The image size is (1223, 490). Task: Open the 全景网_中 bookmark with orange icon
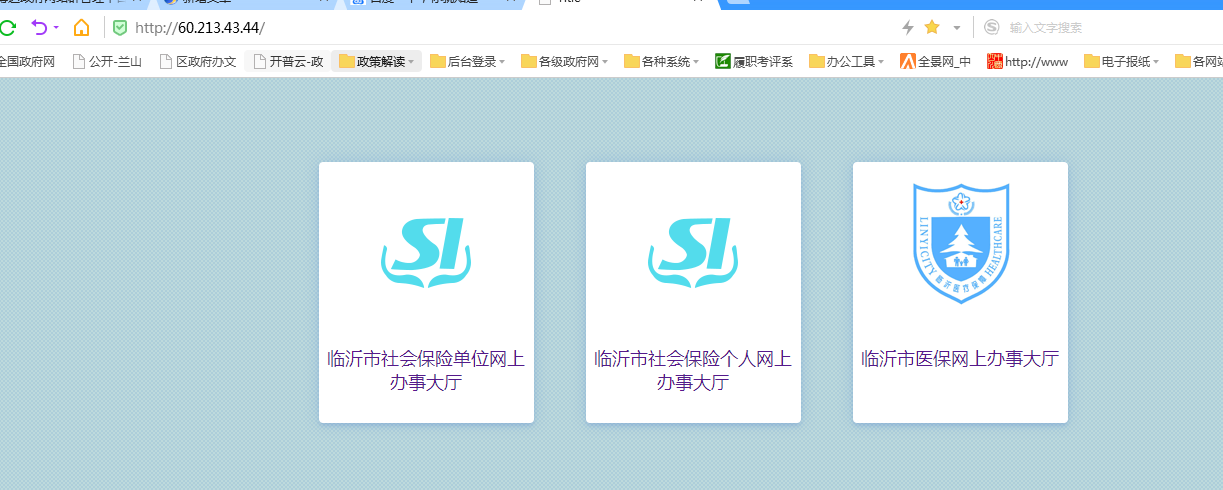coord(936,61)
